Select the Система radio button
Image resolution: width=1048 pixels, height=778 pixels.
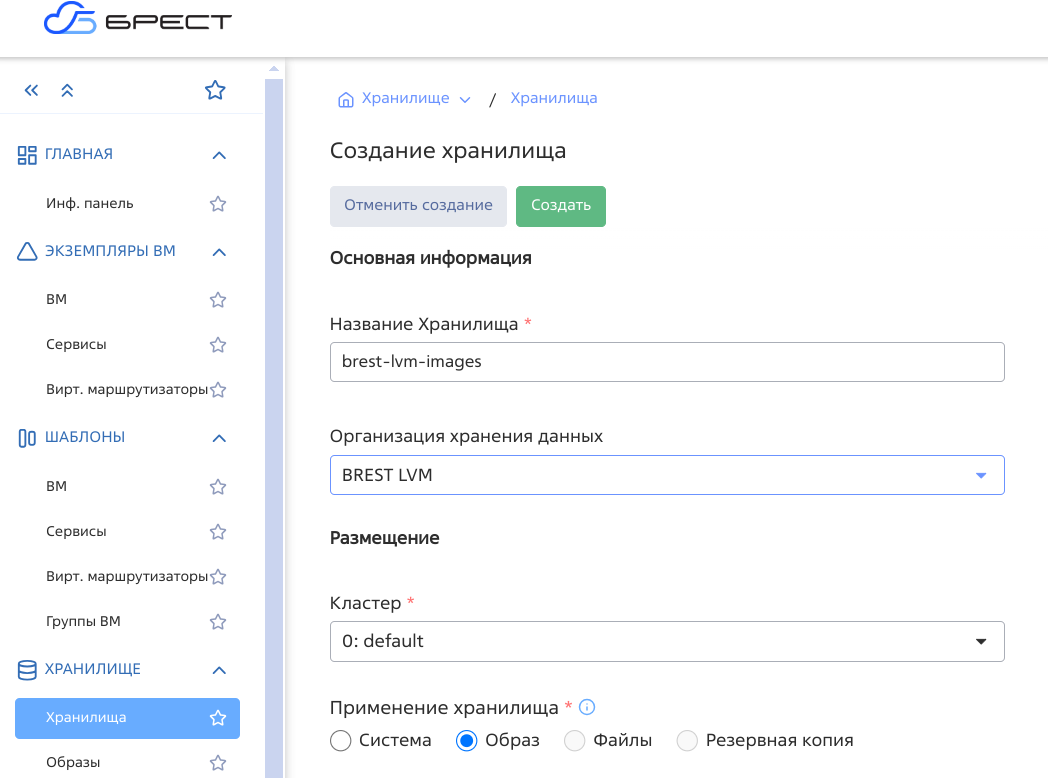(340, 740)
